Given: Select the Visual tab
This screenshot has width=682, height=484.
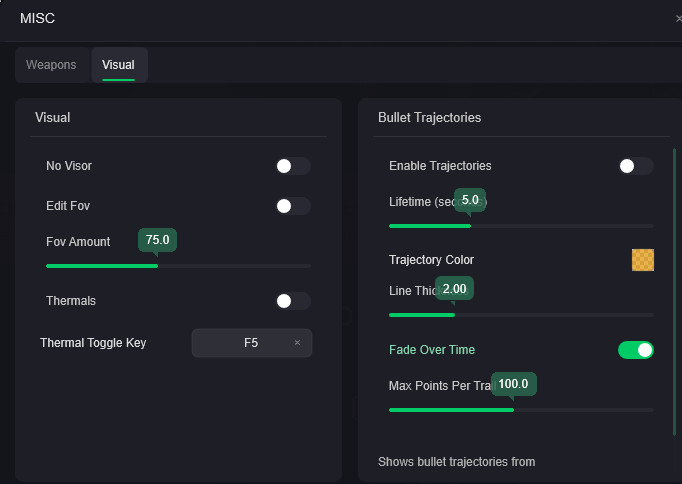Looking at the screenshot, I should click(x=118, y=65).
